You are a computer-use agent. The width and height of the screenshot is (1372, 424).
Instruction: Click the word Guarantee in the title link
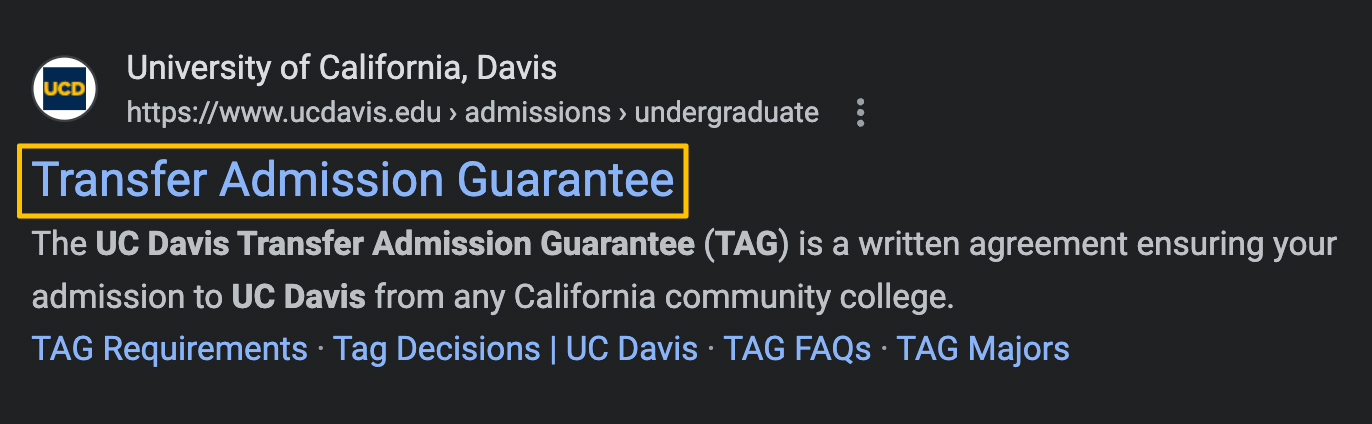(x=565, y=180)
